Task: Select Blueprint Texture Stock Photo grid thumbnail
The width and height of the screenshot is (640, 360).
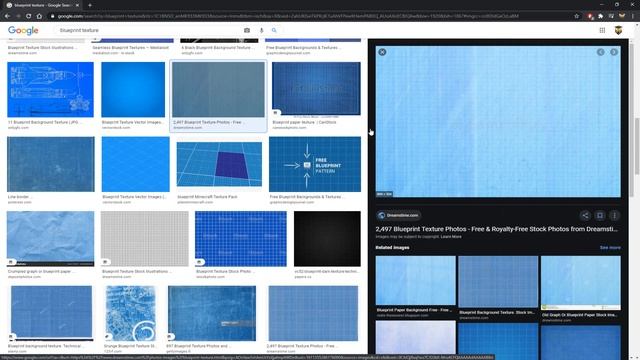Action: pos(241,239)
